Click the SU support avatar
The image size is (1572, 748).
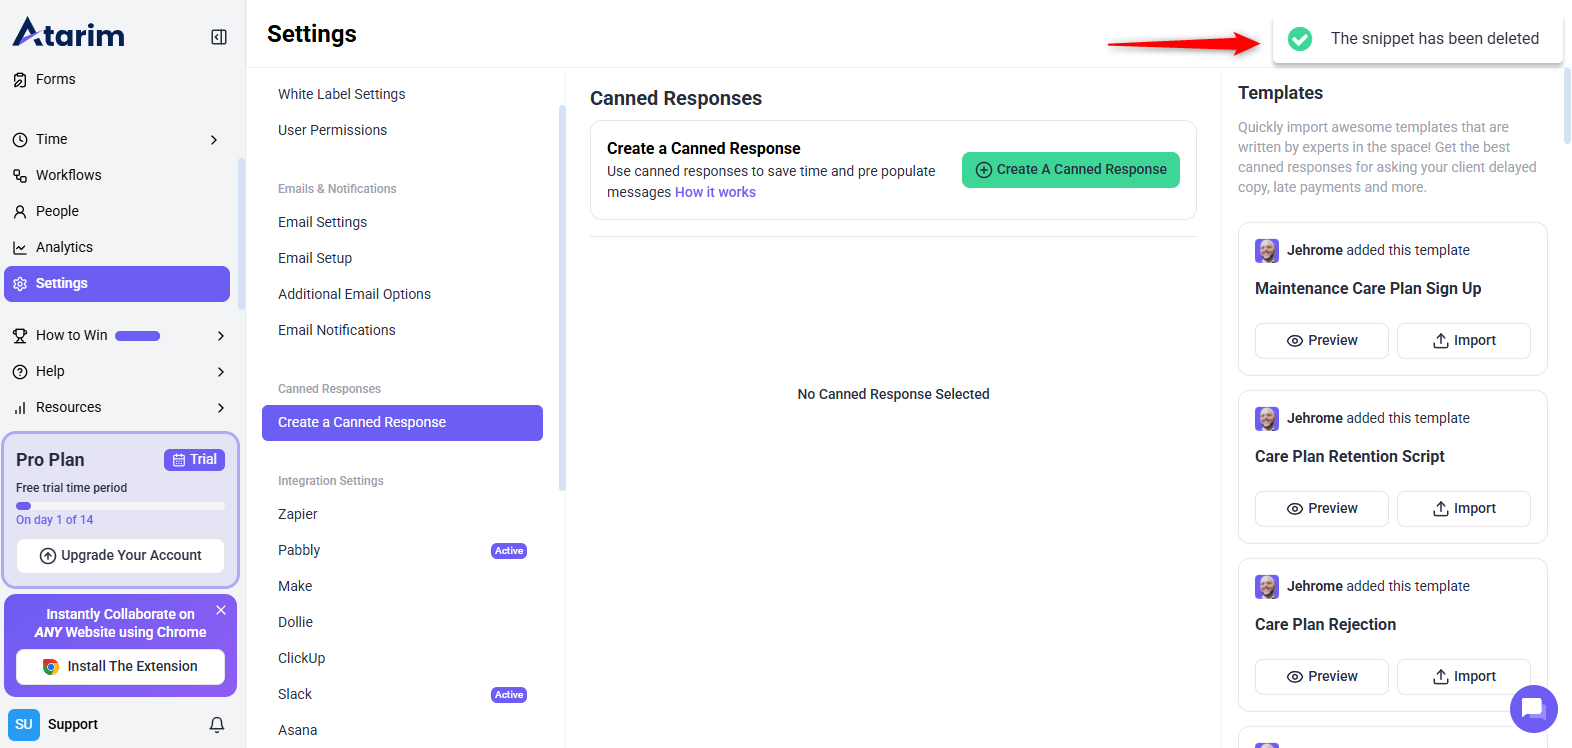24,724
